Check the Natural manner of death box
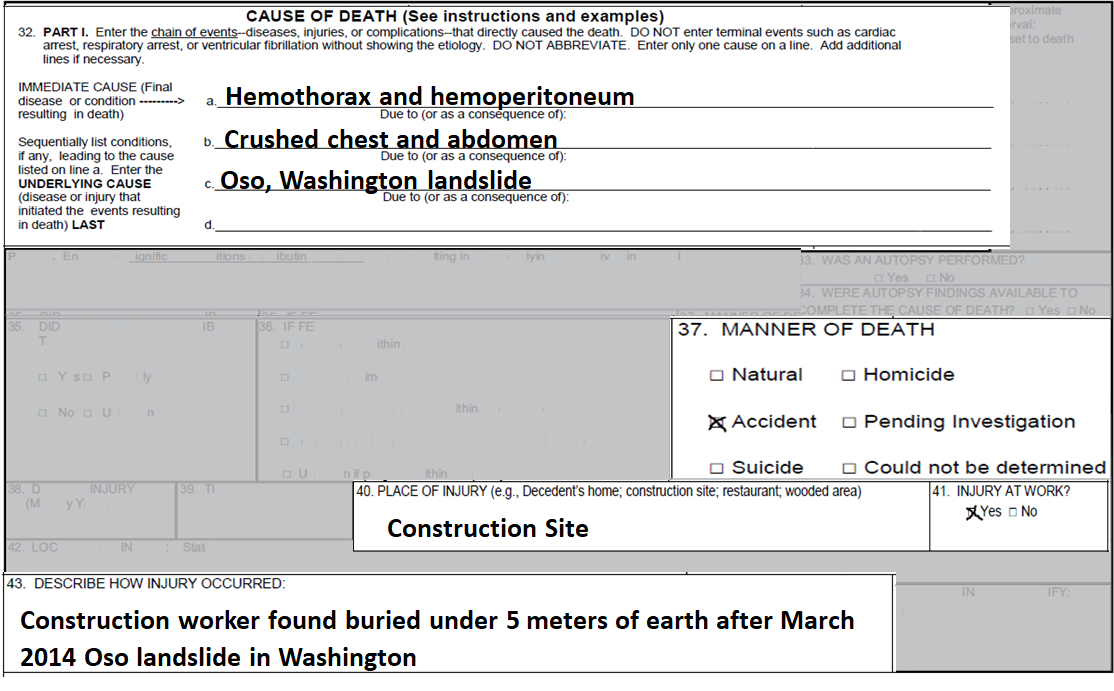 pos(716,375)
